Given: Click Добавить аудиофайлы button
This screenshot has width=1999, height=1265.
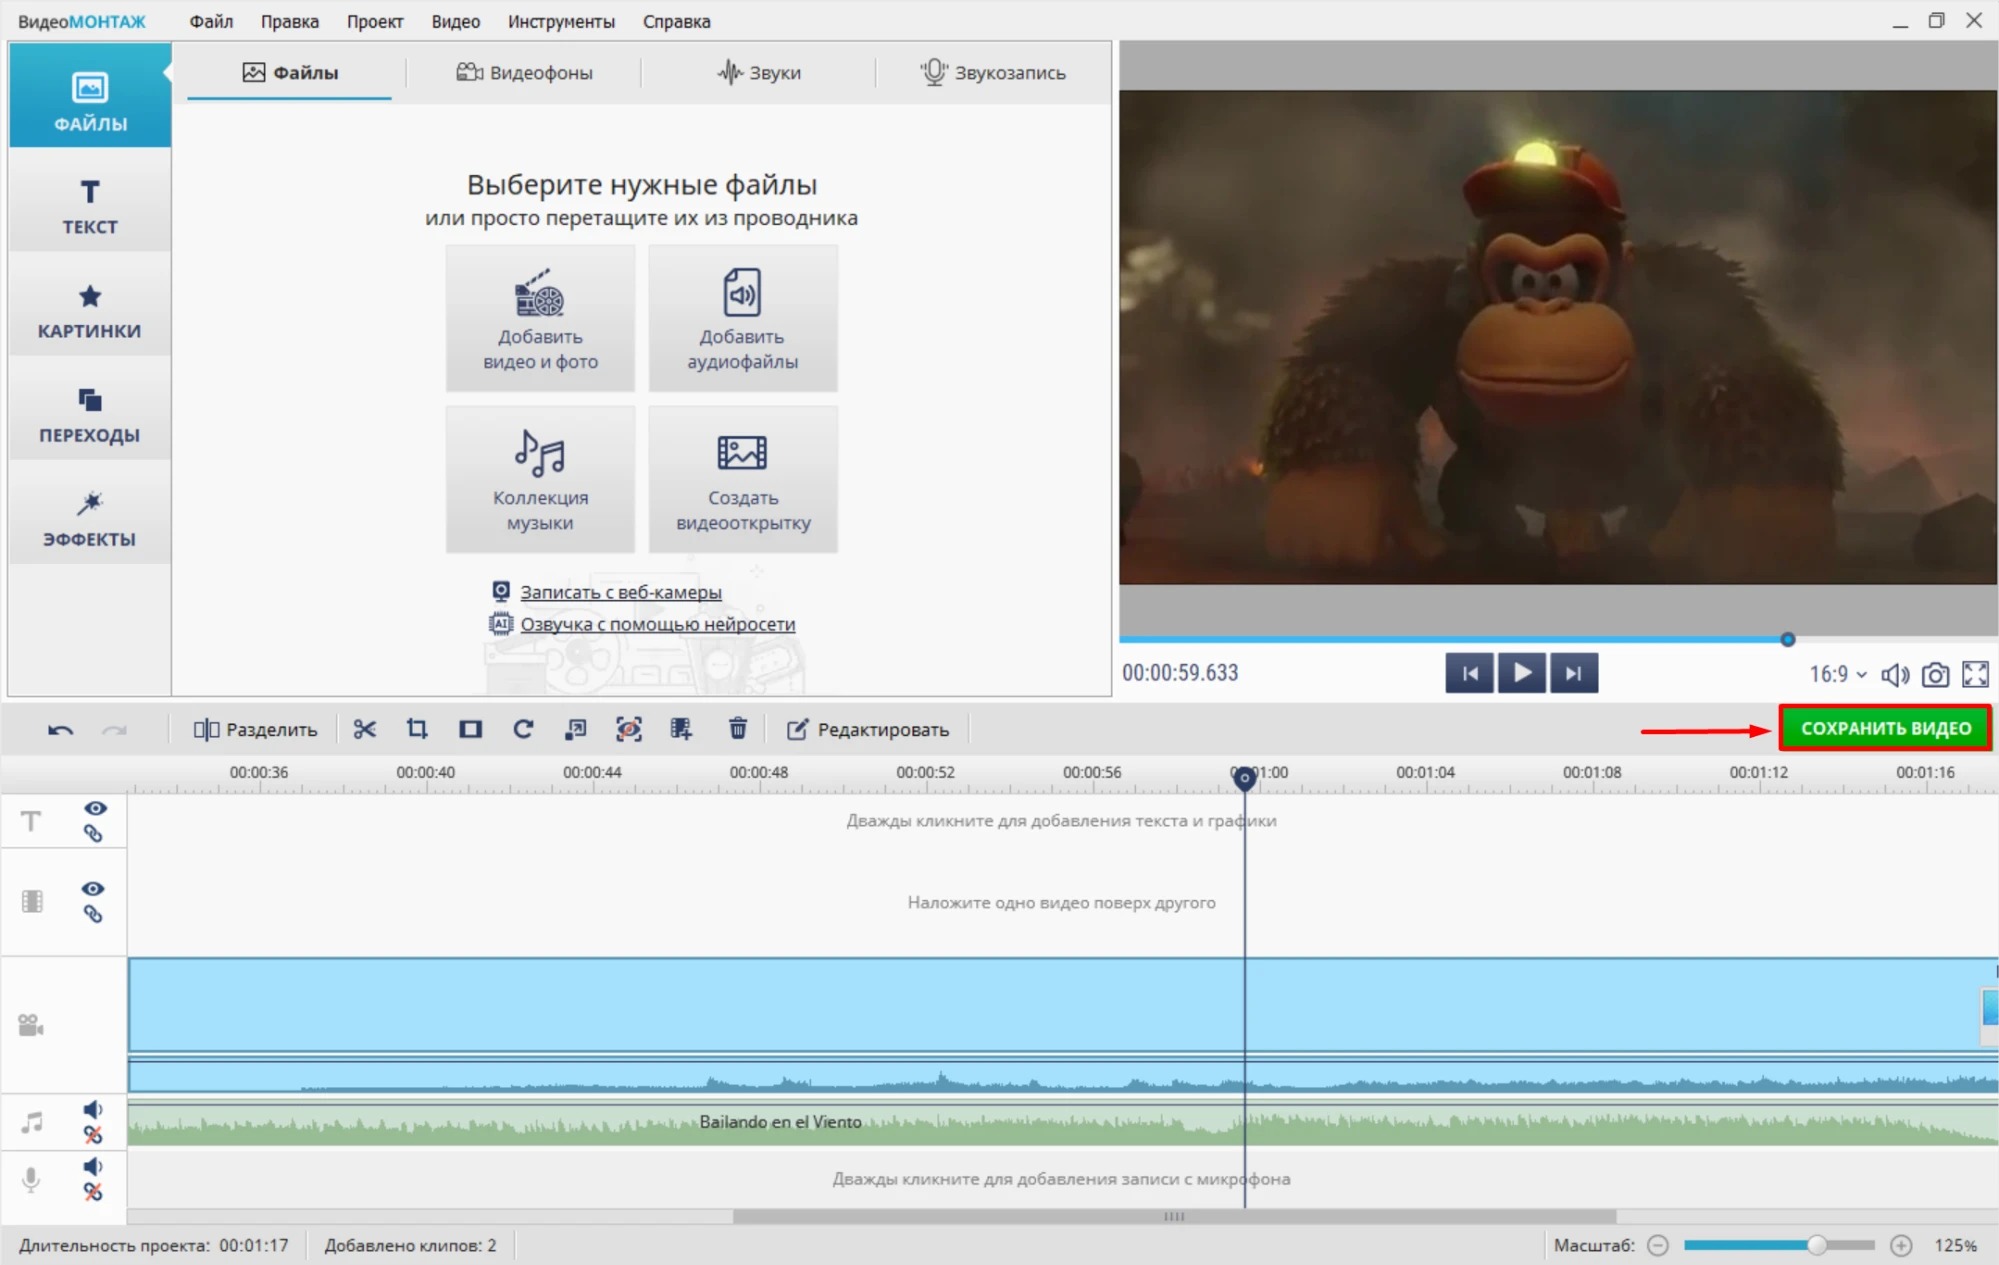Looking at the screenshot, I should click(x=743, y=318).
